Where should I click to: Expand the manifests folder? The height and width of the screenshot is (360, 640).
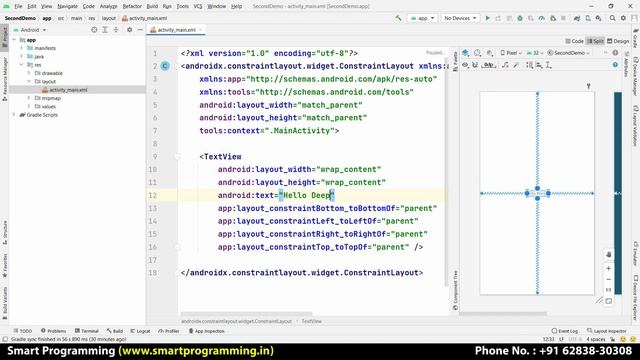click(x=22, y=48)
